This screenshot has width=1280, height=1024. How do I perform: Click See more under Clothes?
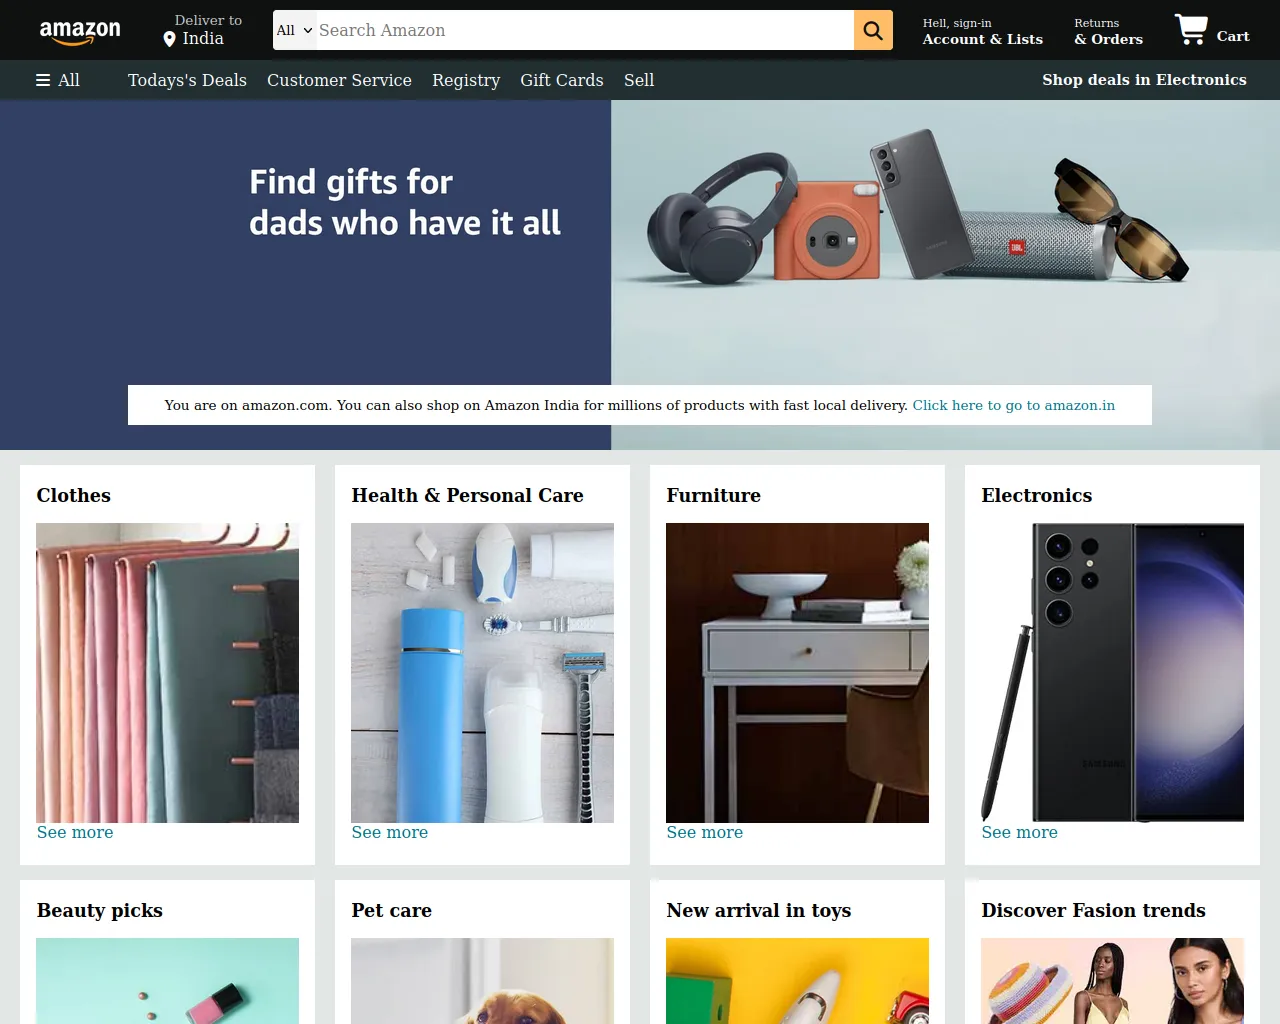click(x=75, y=832)
